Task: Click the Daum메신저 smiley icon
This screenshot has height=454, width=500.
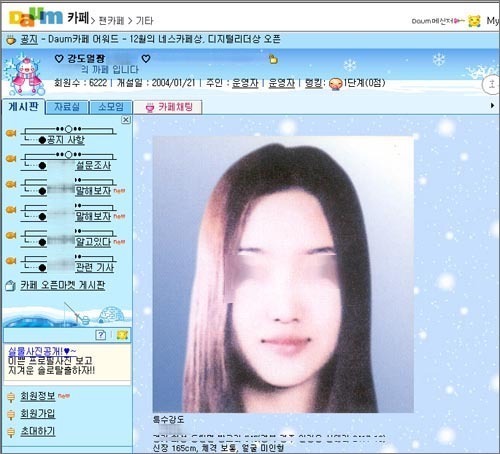Action: tap(474, 21)
